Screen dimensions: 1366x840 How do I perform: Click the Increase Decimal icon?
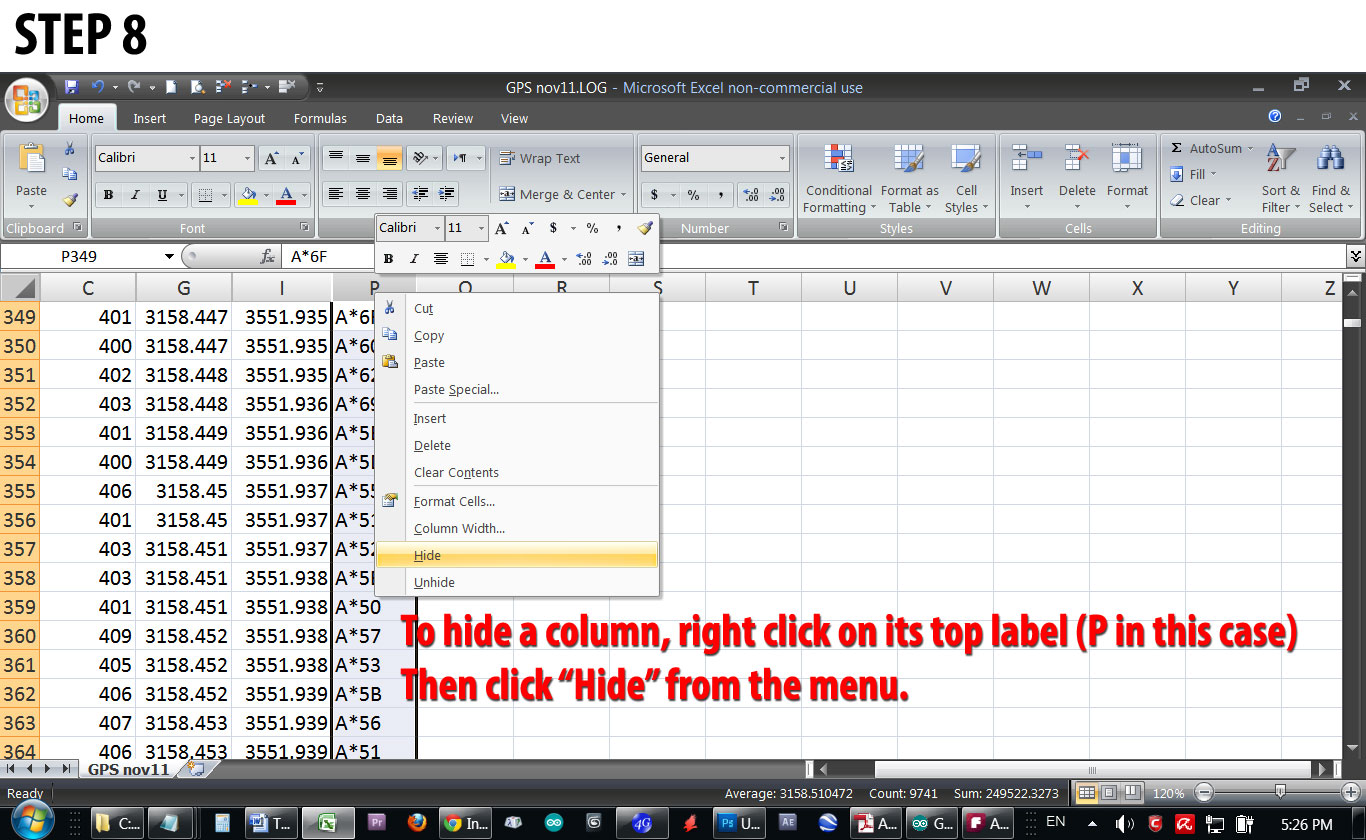tap(750, 194)
